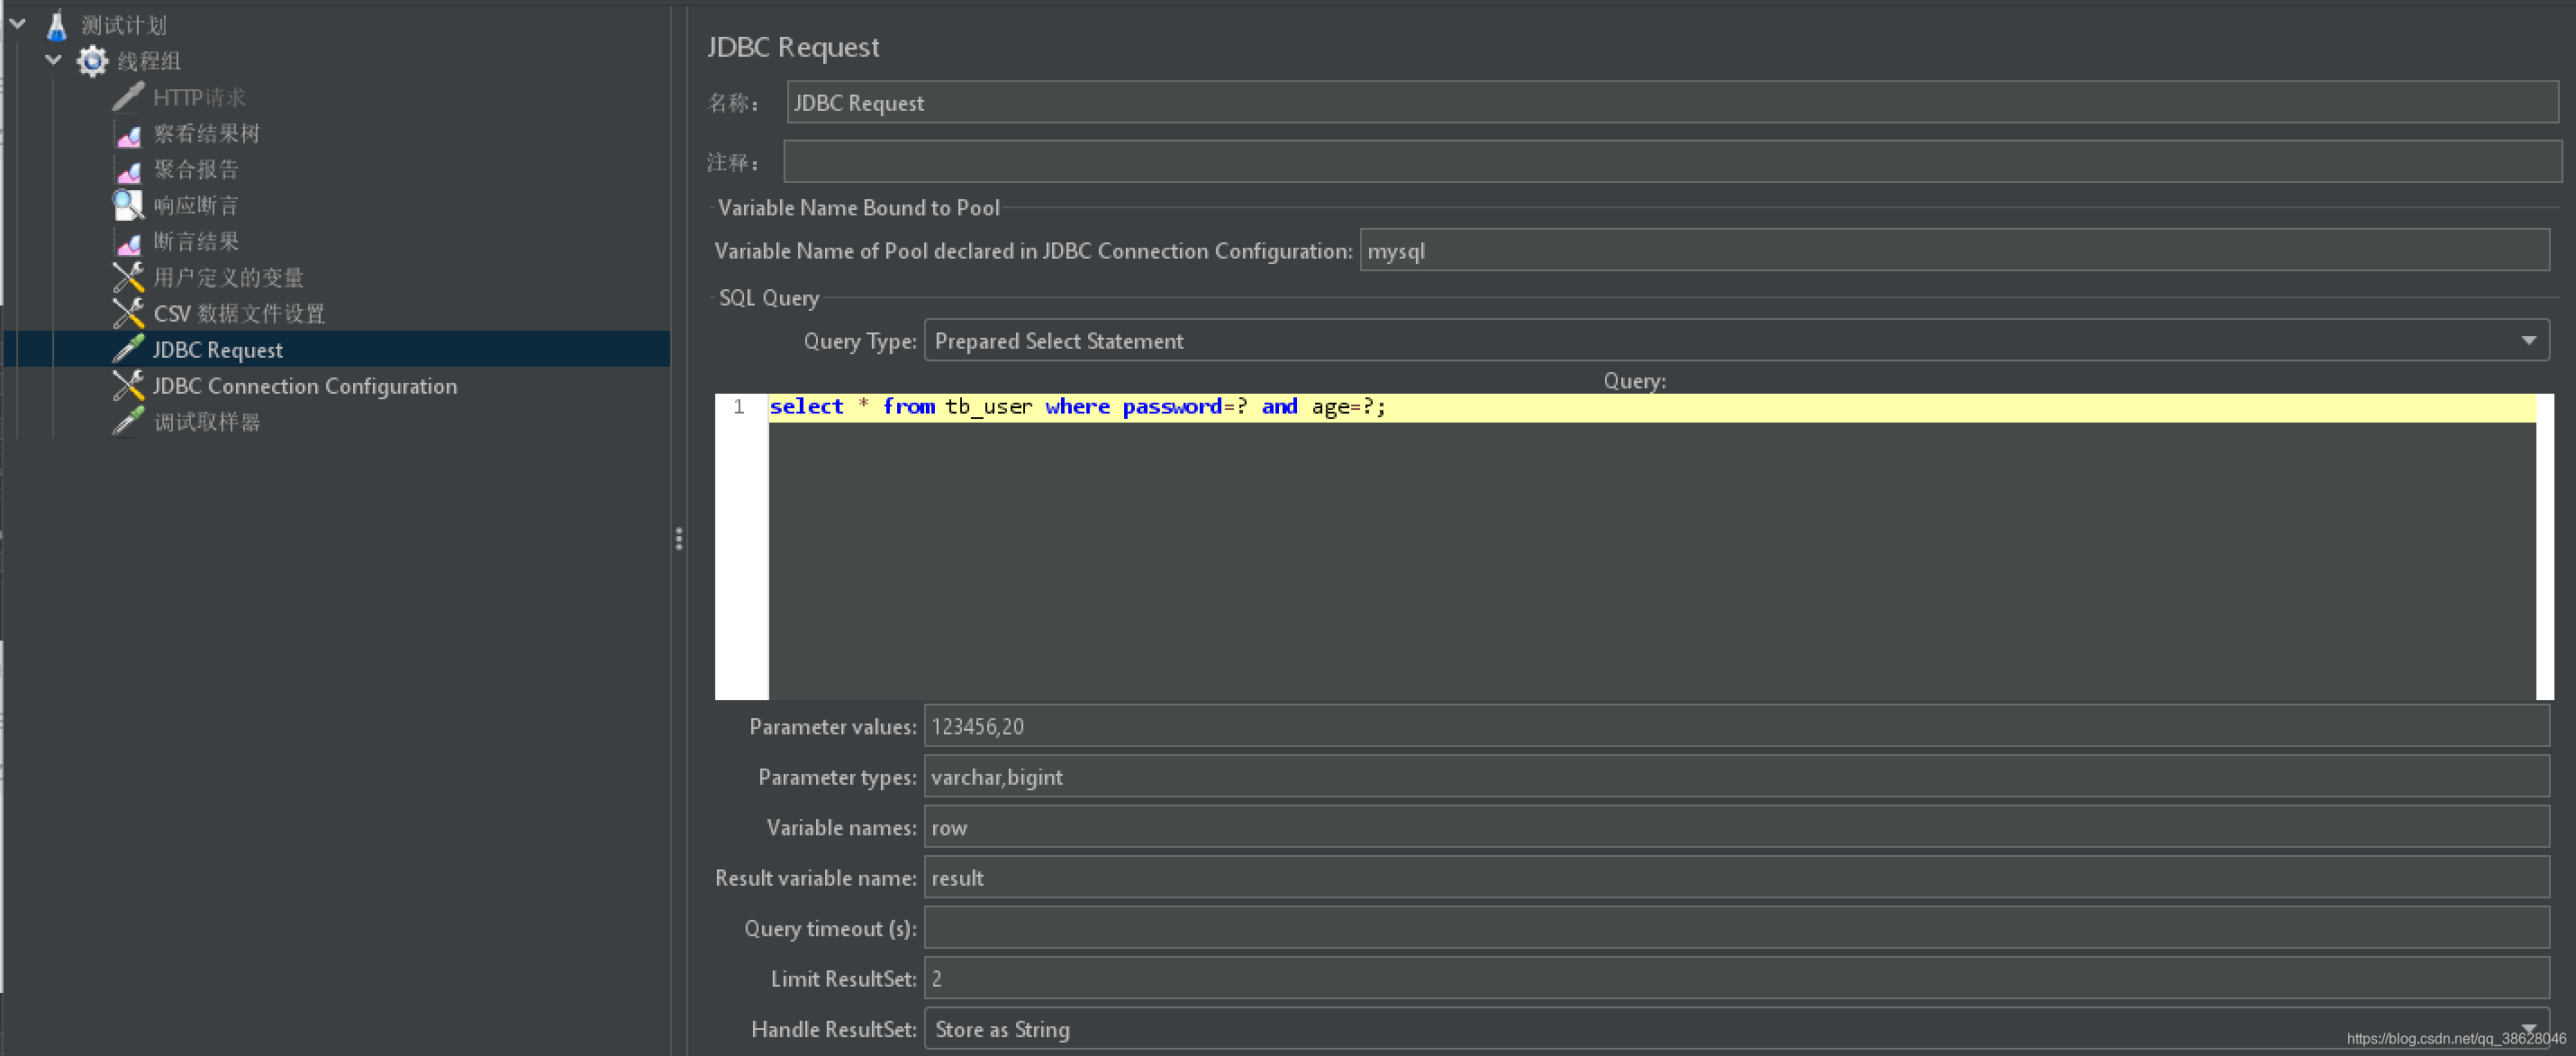Select 调试取样器 in the tree
2576x1056 pixels.
(x=206, y=422)
